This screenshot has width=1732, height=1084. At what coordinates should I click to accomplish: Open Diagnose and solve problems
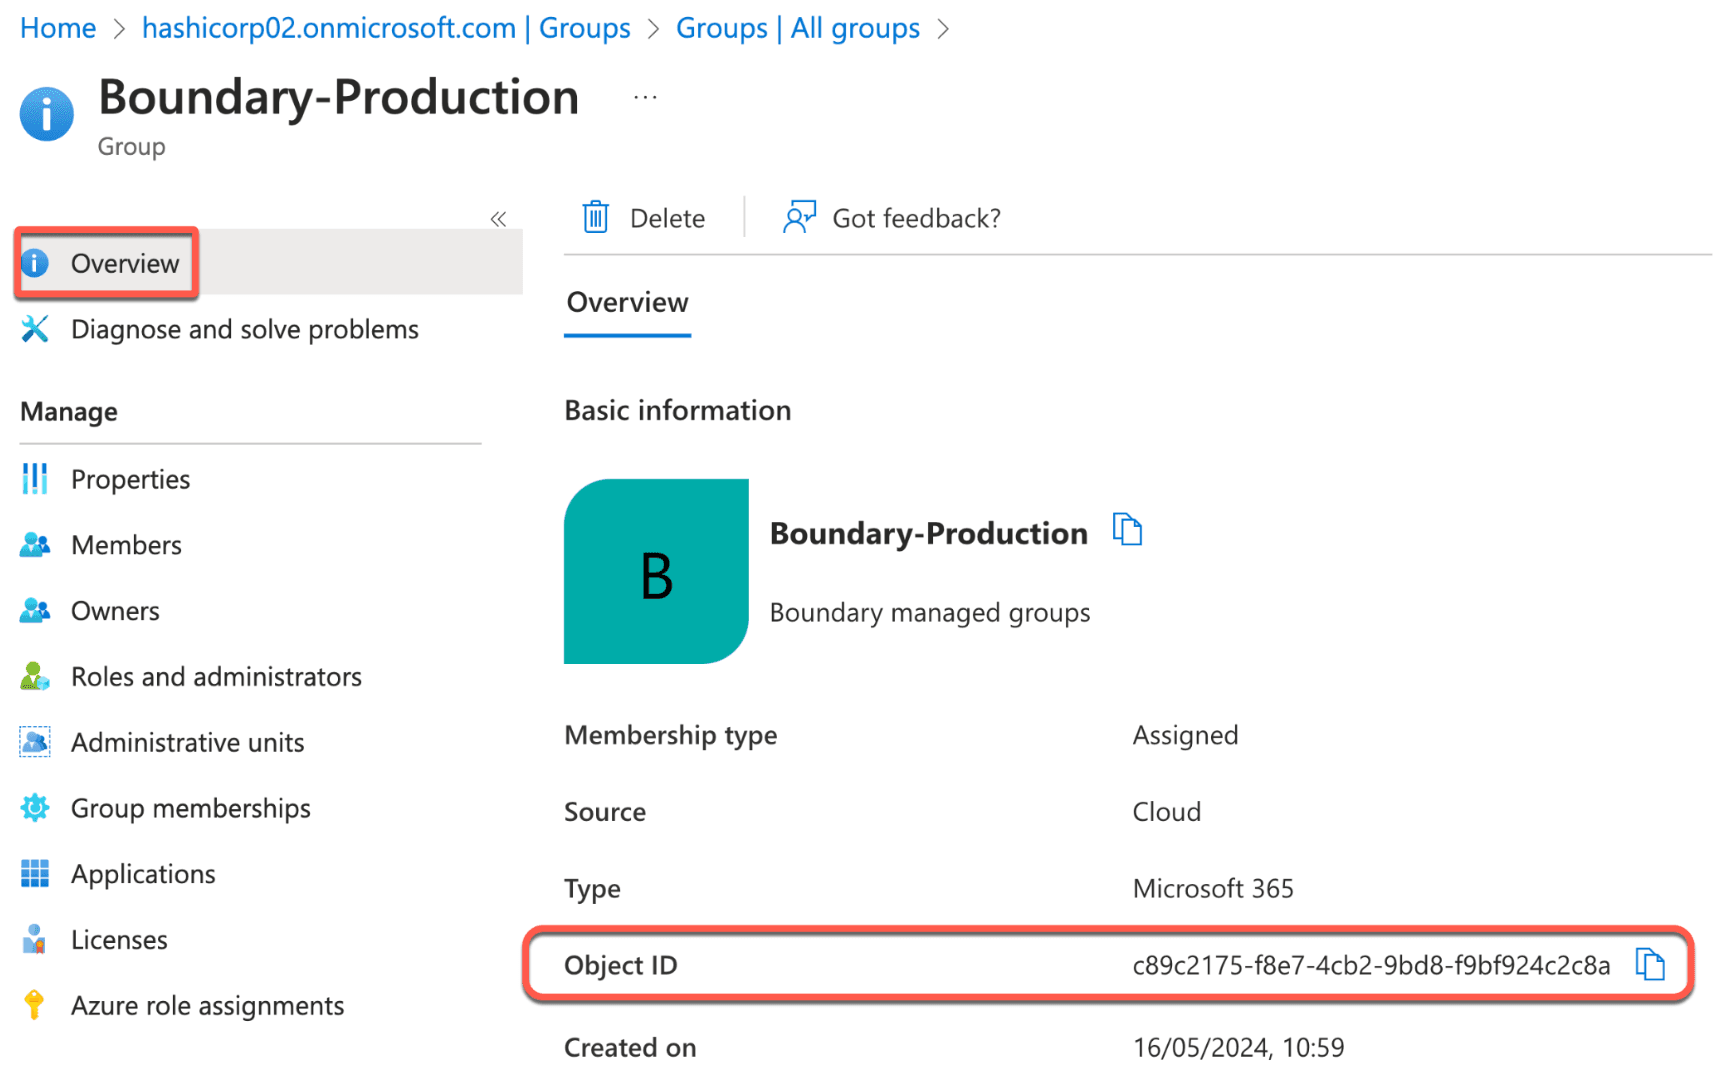[244, 329]
